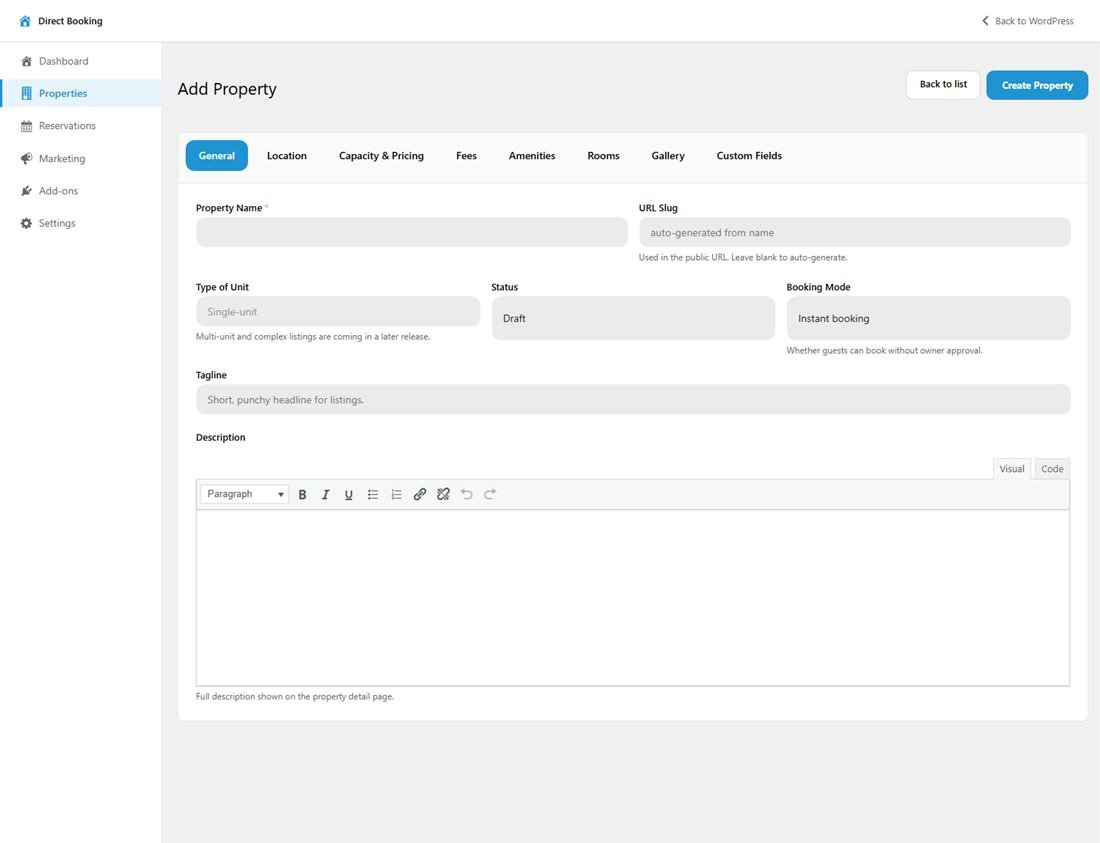The height and width of the screenshot is (843, 1100).
Task: Click the redo arrow icon
Action: (x=490, y=494)
